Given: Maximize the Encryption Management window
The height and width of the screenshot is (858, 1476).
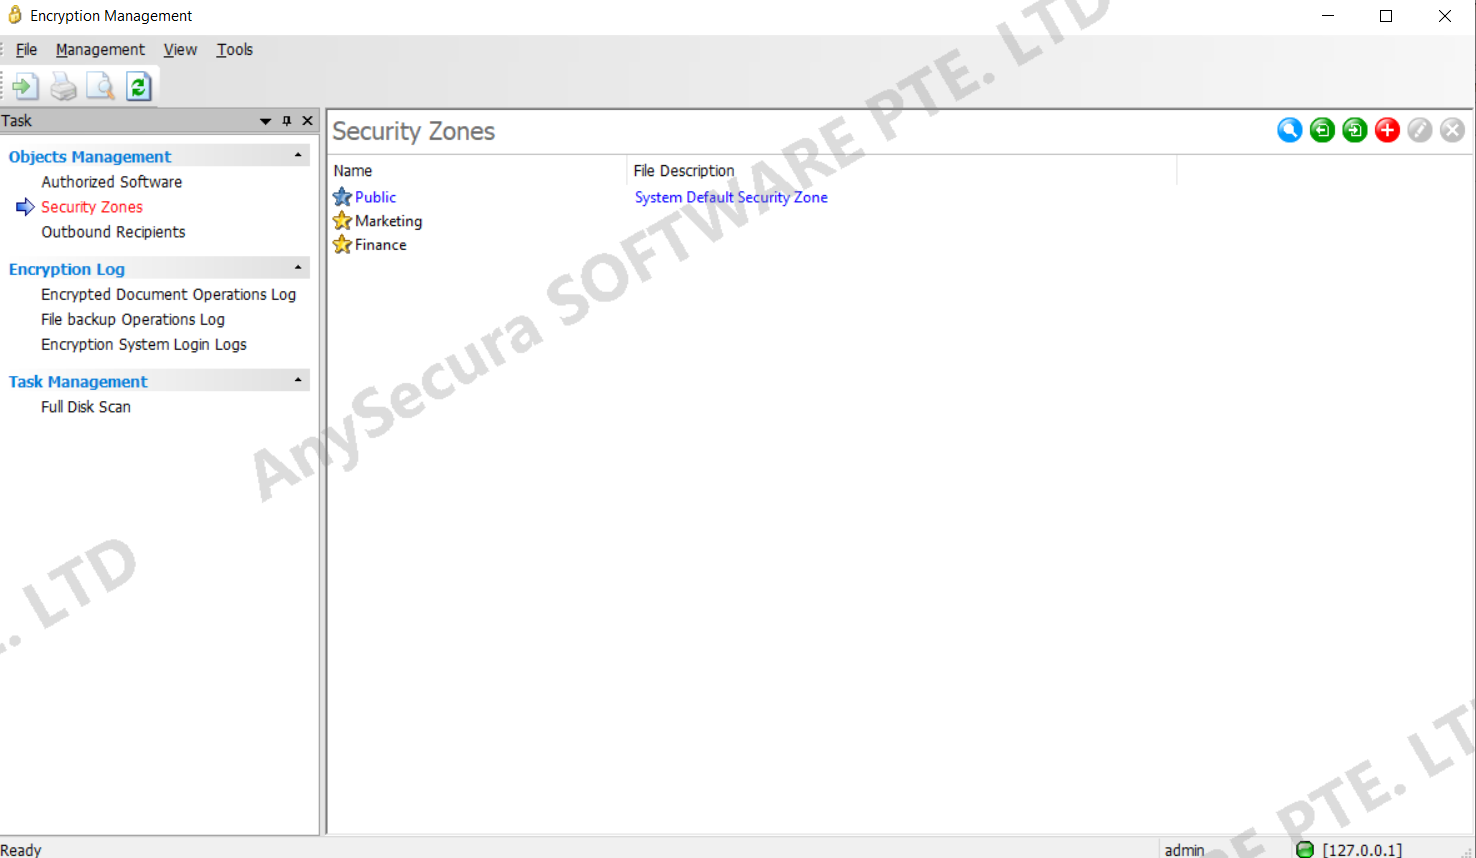Looking at the screenshot, I should [1386, 16].
